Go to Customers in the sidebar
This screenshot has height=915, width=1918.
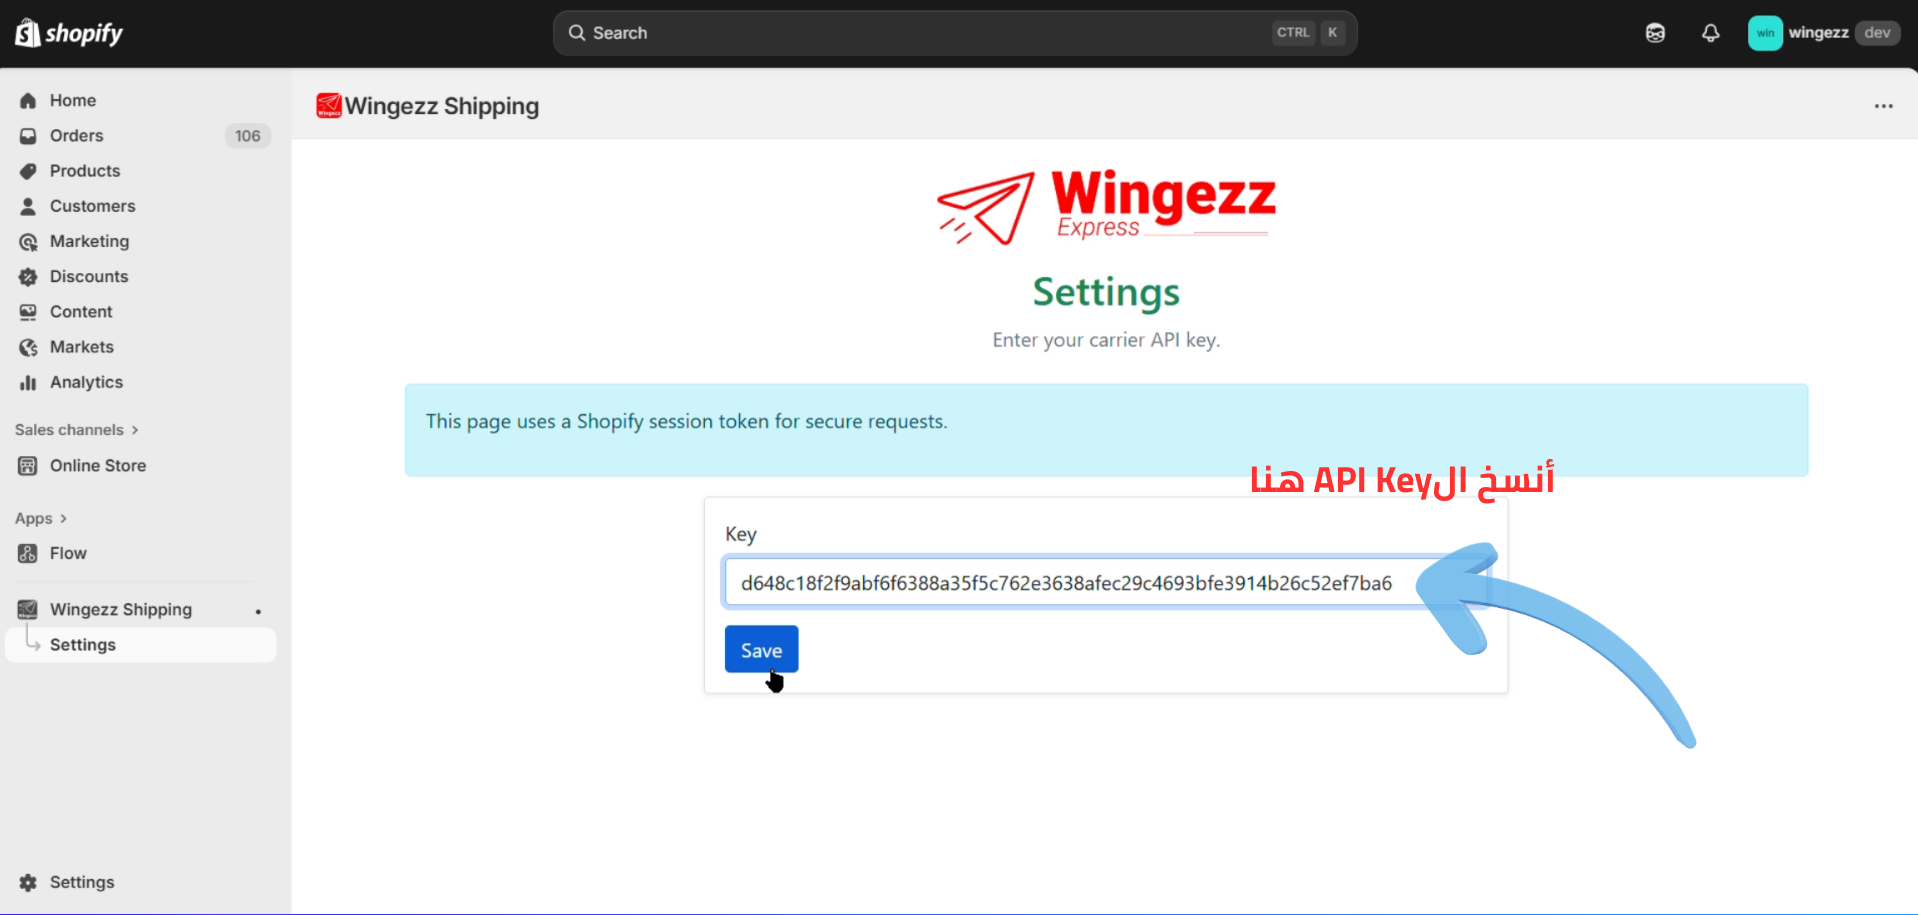pyautogui.click(x=92, y=206)
